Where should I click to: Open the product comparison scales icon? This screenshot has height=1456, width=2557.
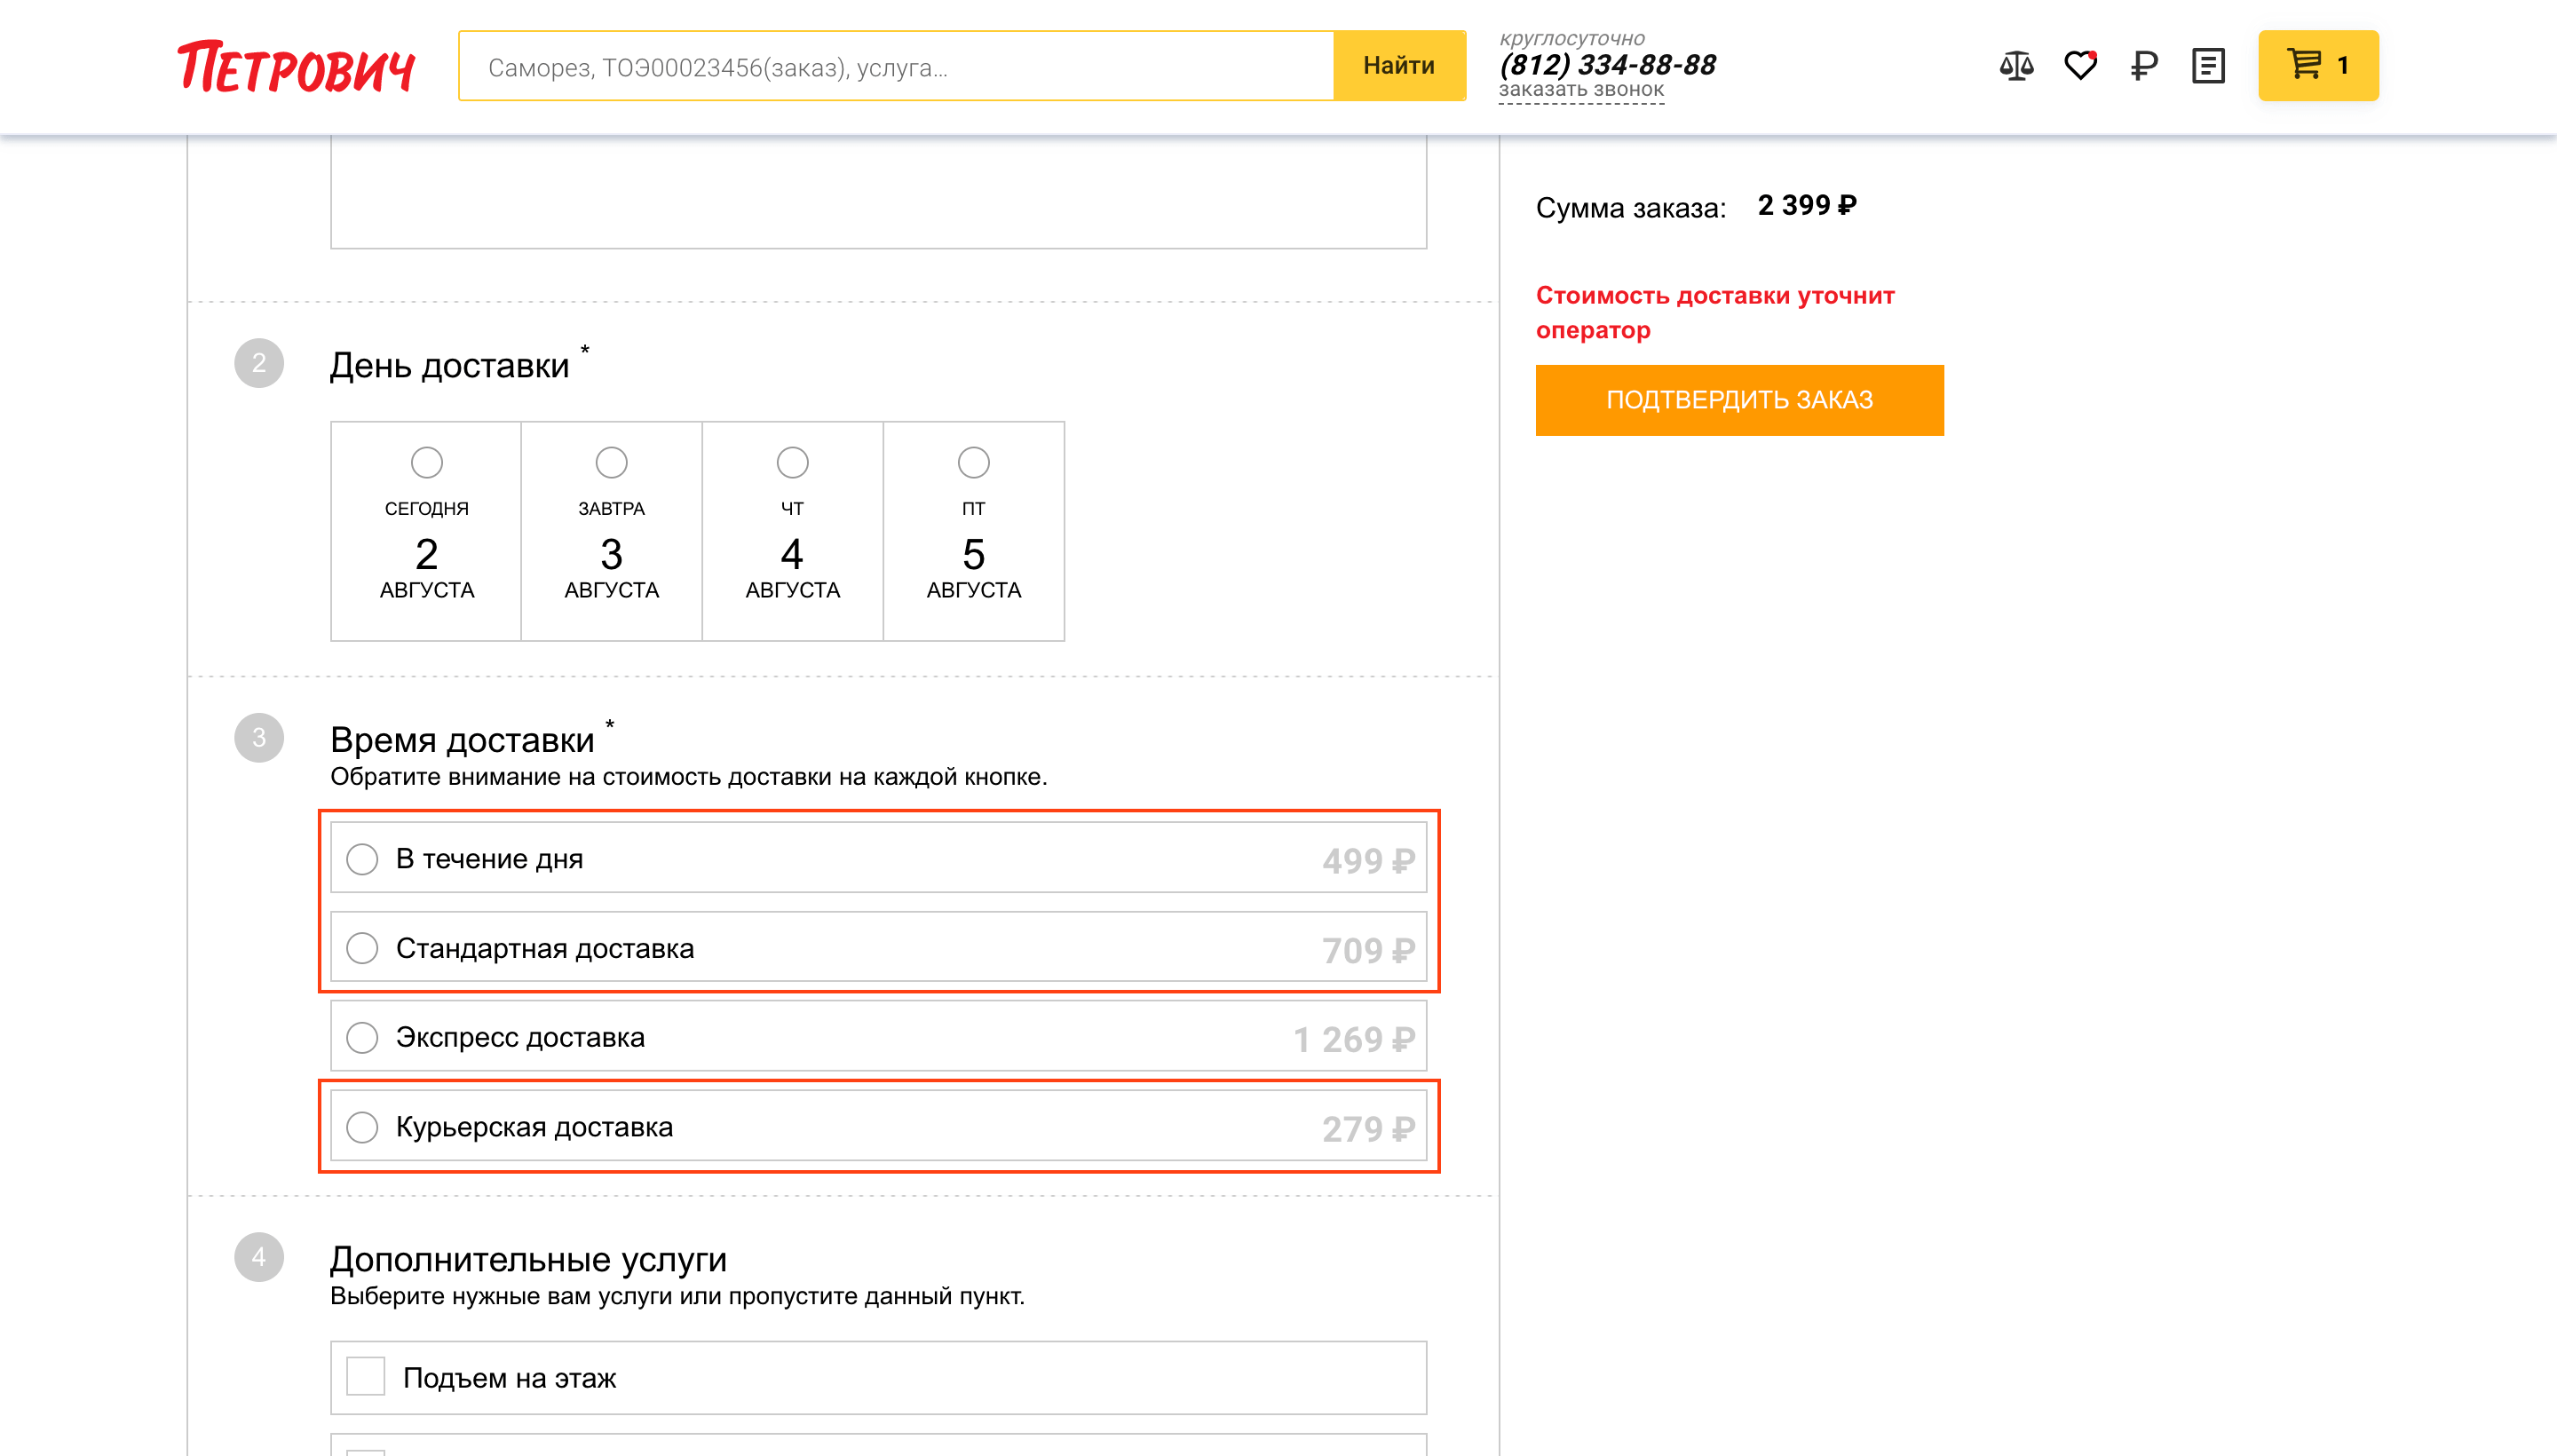2016,66
